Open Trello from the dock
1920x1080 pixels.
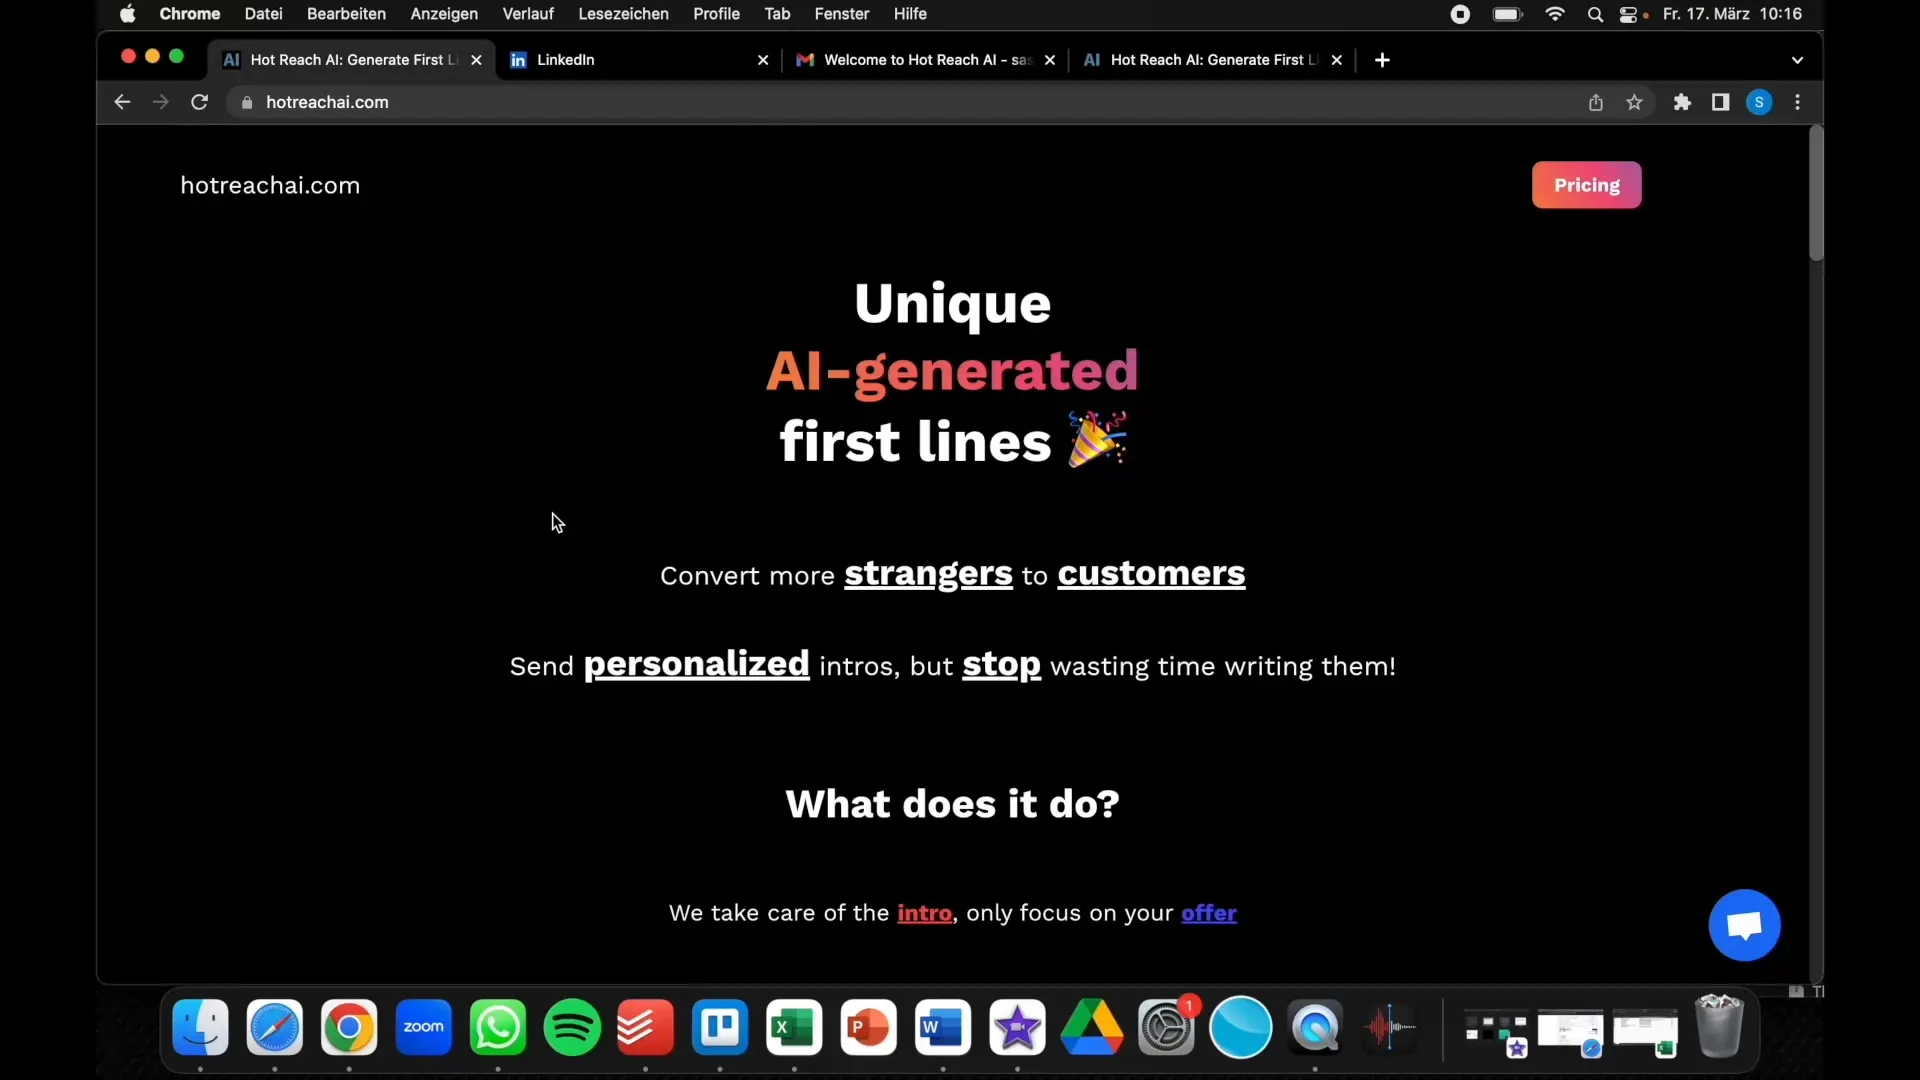720,1027
